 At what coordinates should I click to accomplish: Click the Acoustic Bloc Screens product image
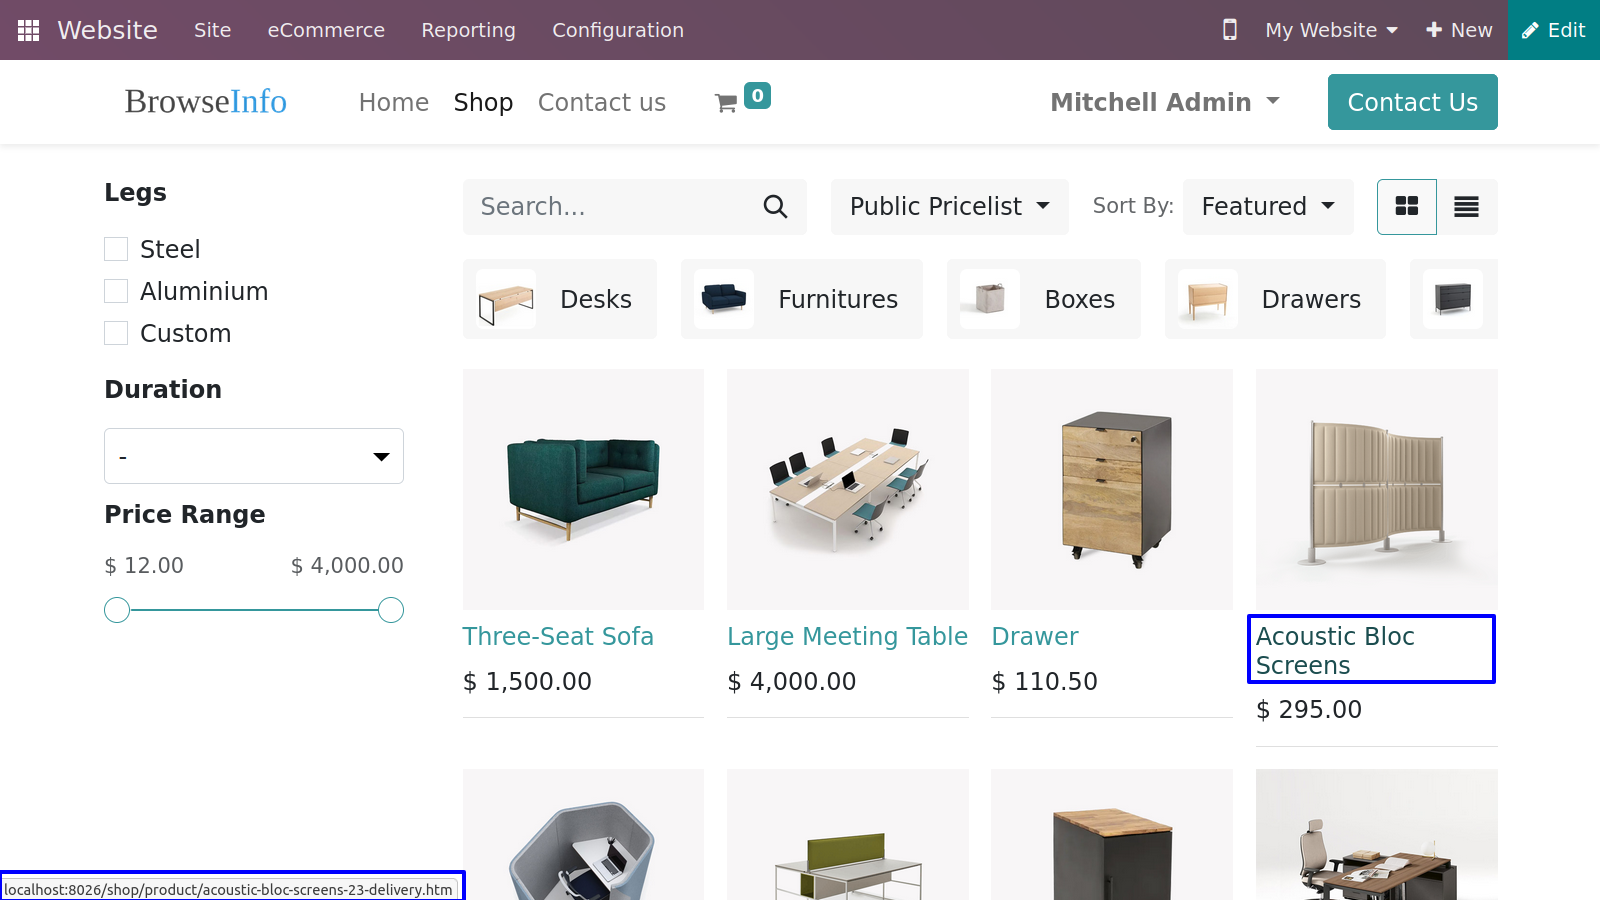click(x=1377, y=489)
